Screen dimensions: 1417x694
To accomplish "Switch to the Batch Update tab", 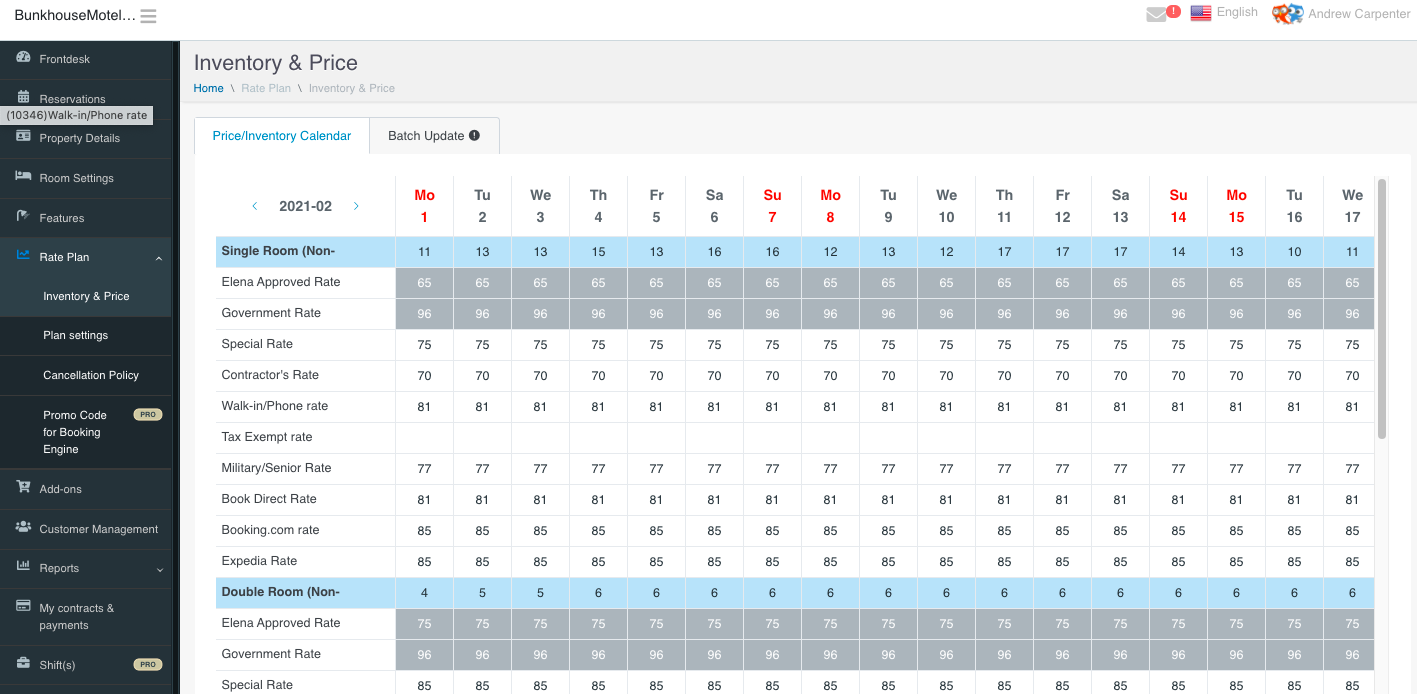I will pyautogui.click(x=426, y=136).
